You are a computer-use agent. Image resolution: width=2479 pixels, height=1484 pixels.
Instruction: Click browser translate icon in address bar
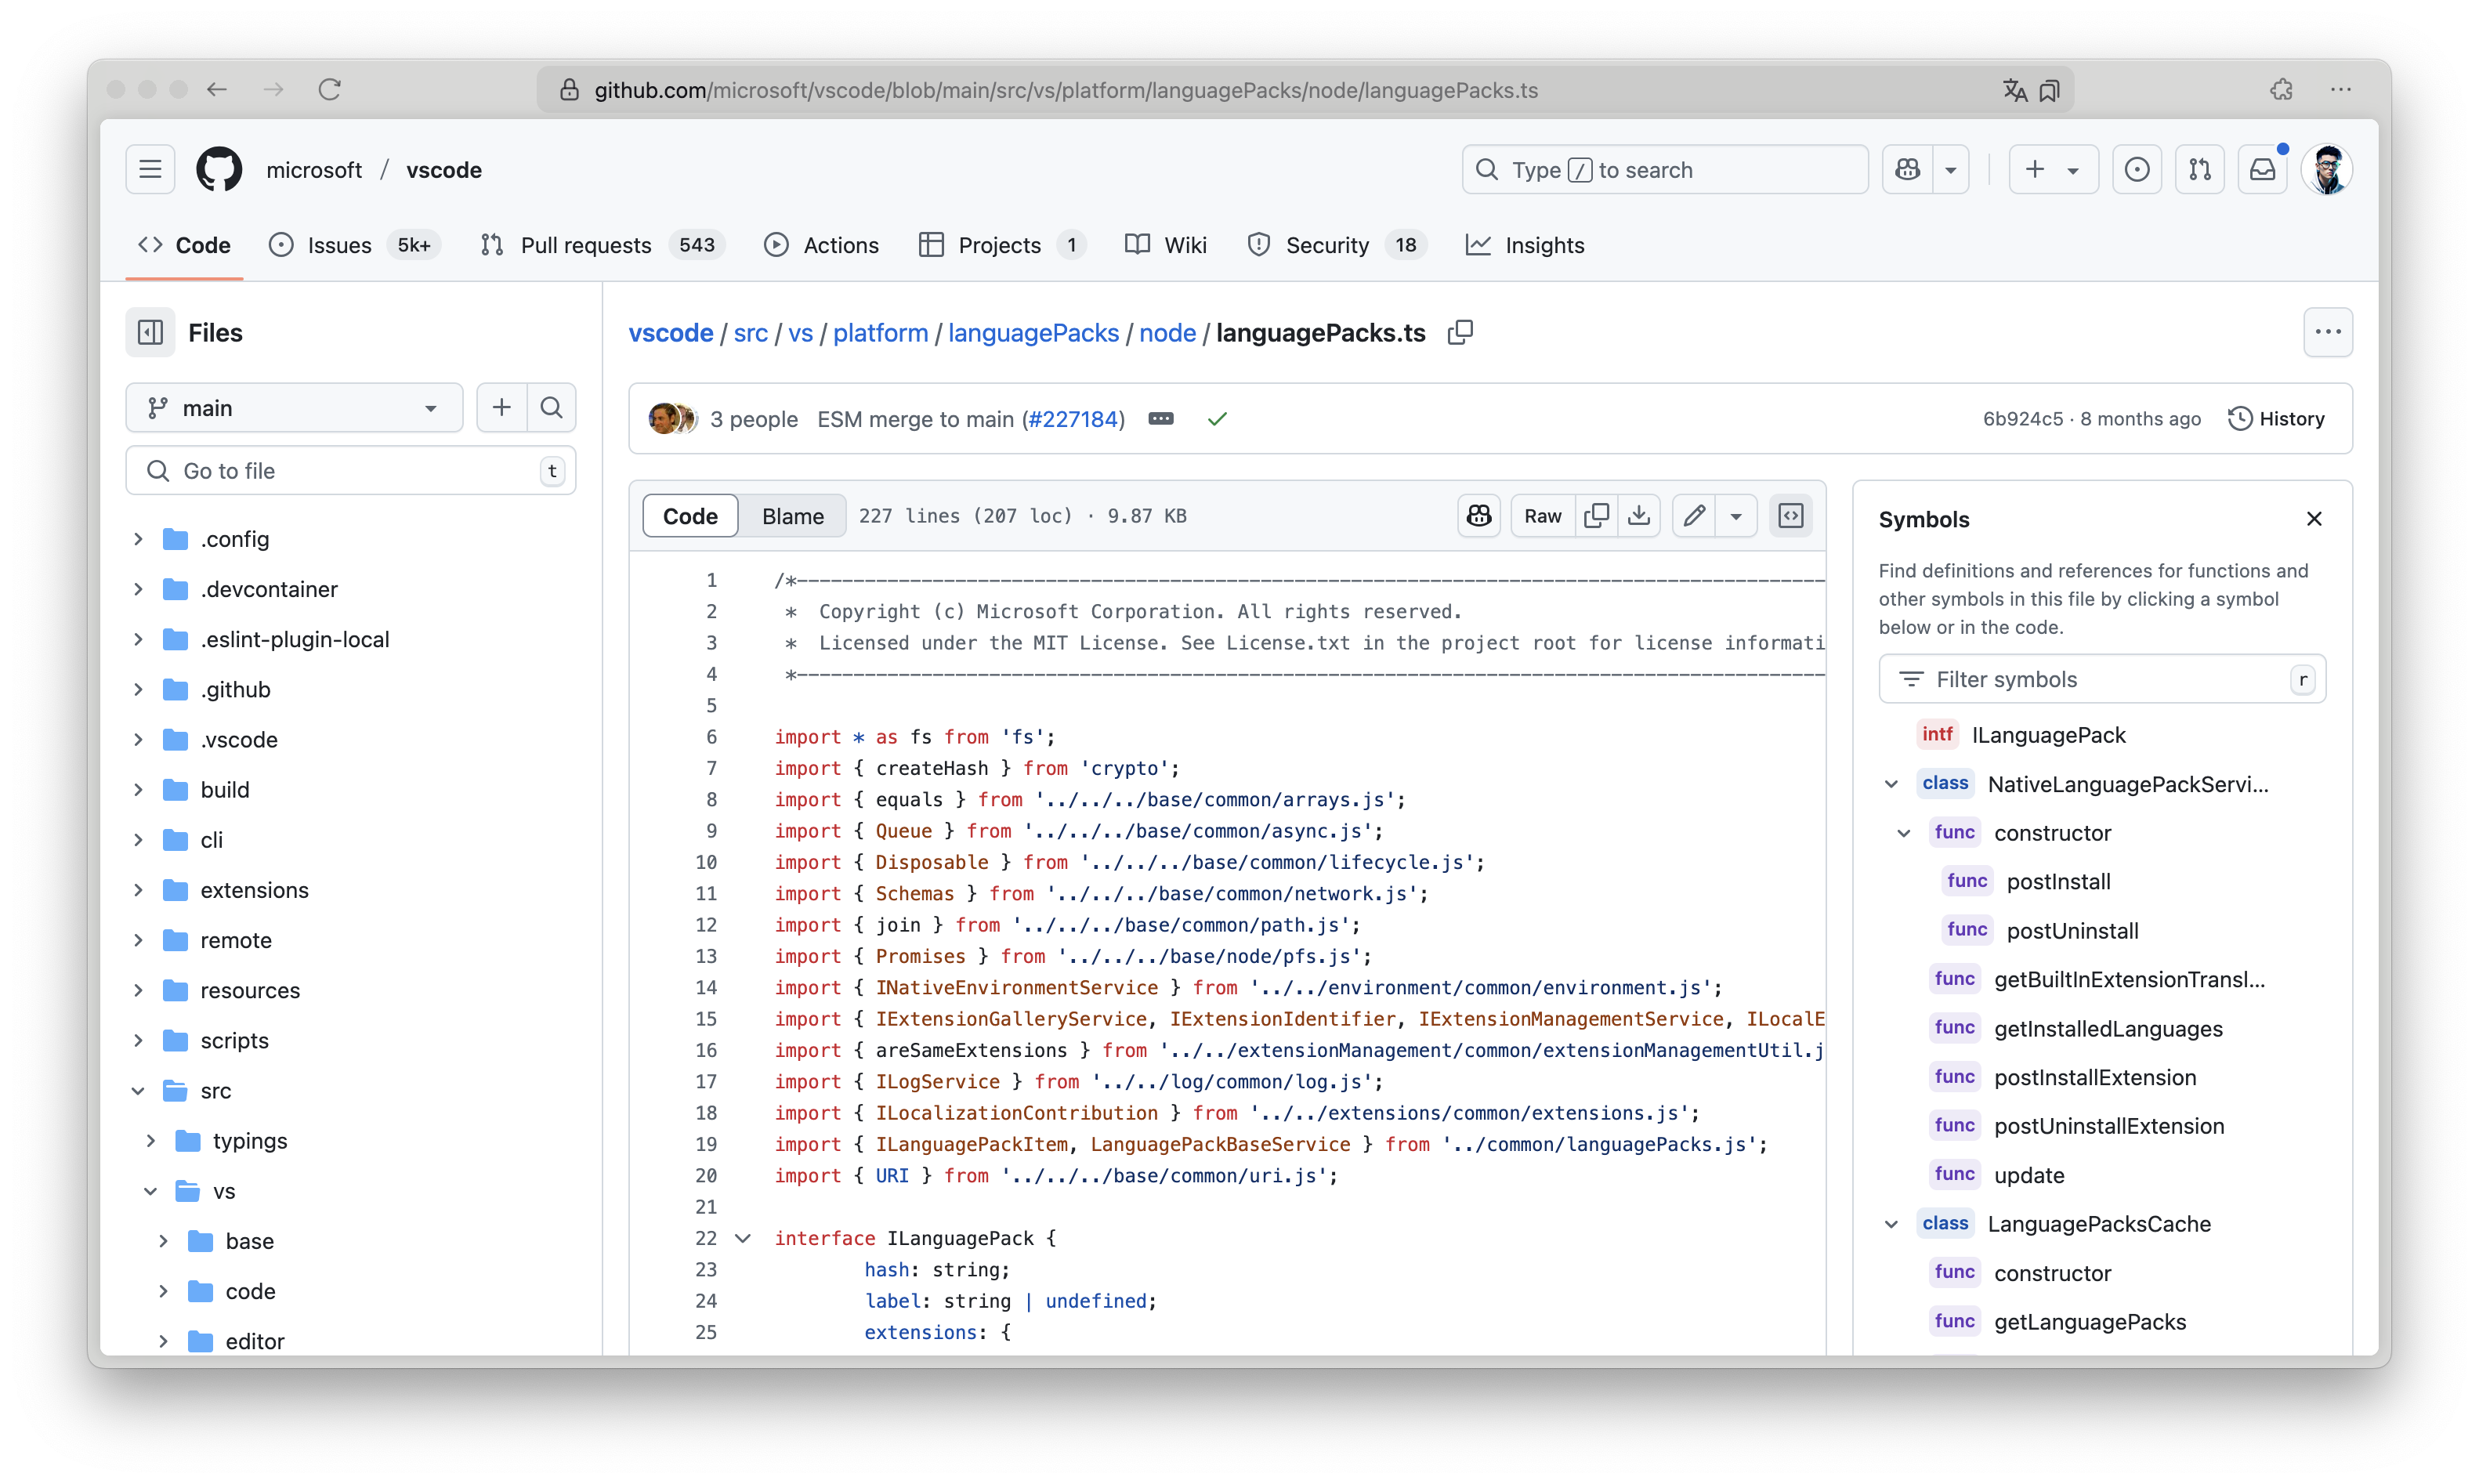pos(2014,90)
